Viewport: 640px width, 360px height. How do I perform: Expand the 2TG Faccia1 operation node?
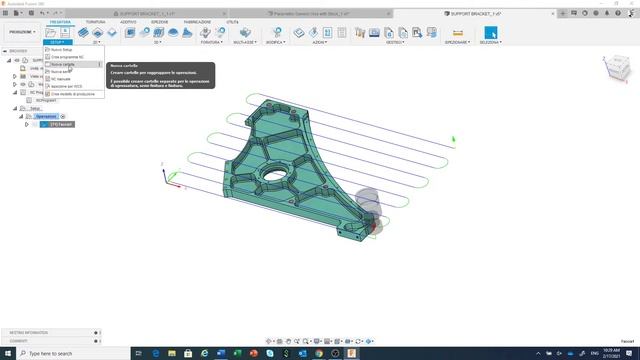[x=27, y=124]
